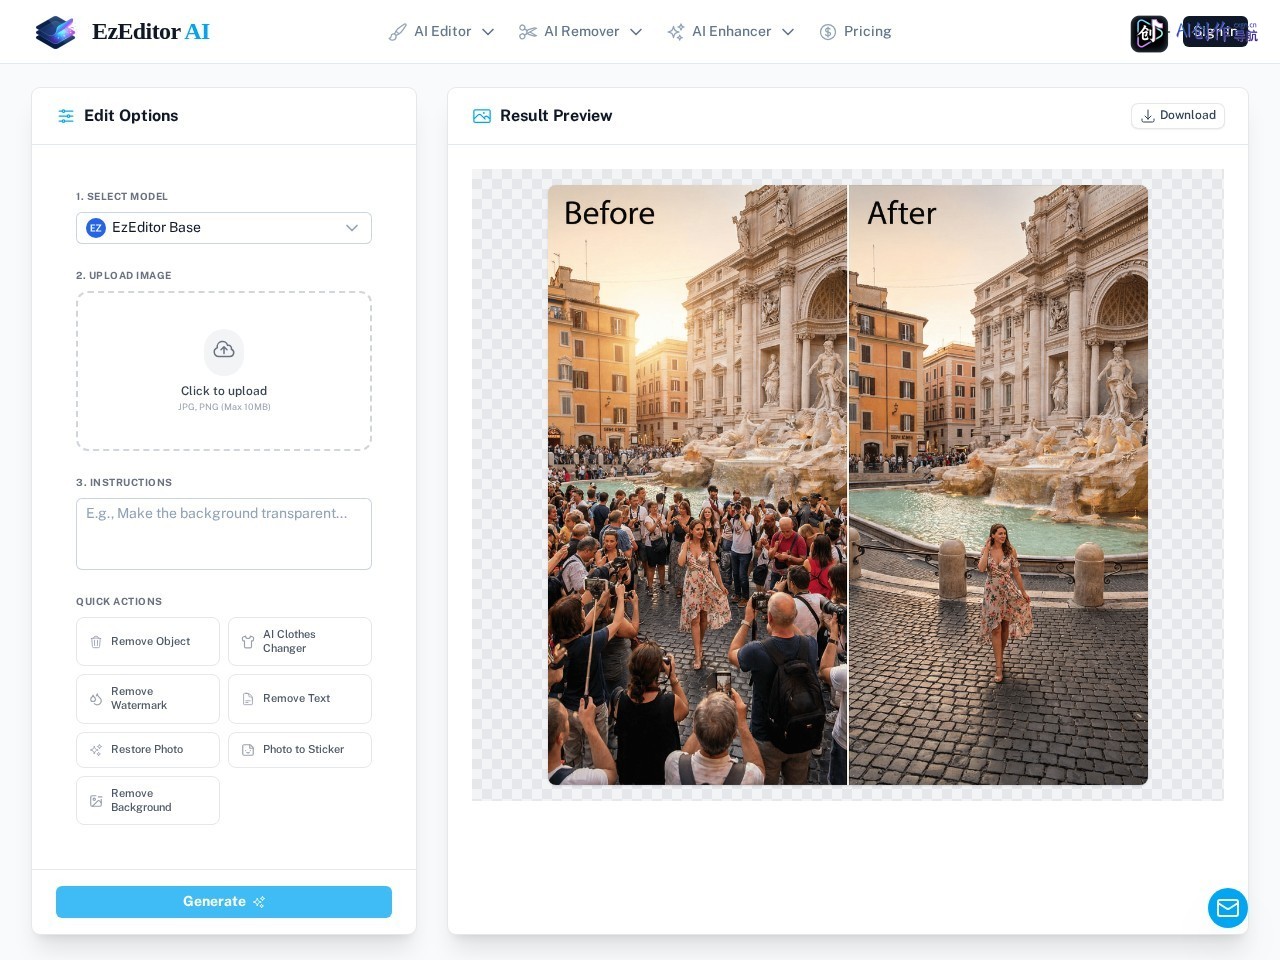Click the AI Editor brush icon
1280x960 pixels.
(398, 32)
